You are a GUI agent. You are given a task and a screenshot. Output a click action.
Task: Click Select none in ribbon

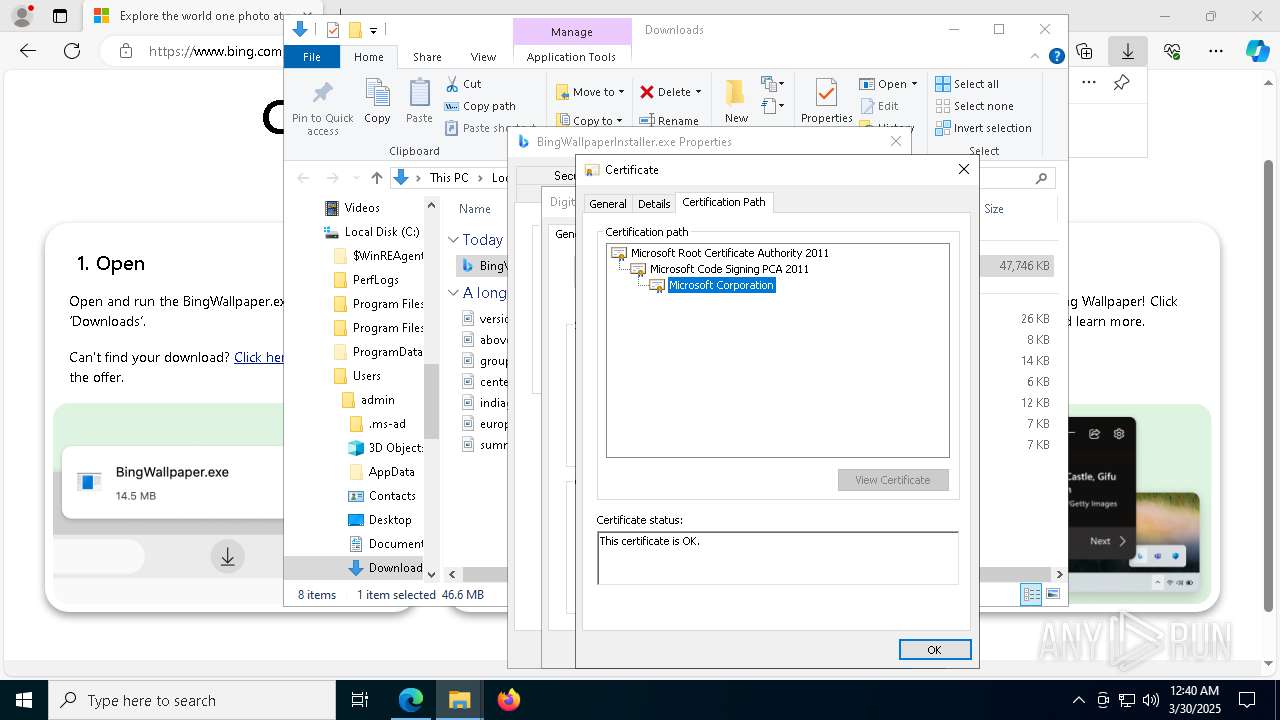(974, 106)
